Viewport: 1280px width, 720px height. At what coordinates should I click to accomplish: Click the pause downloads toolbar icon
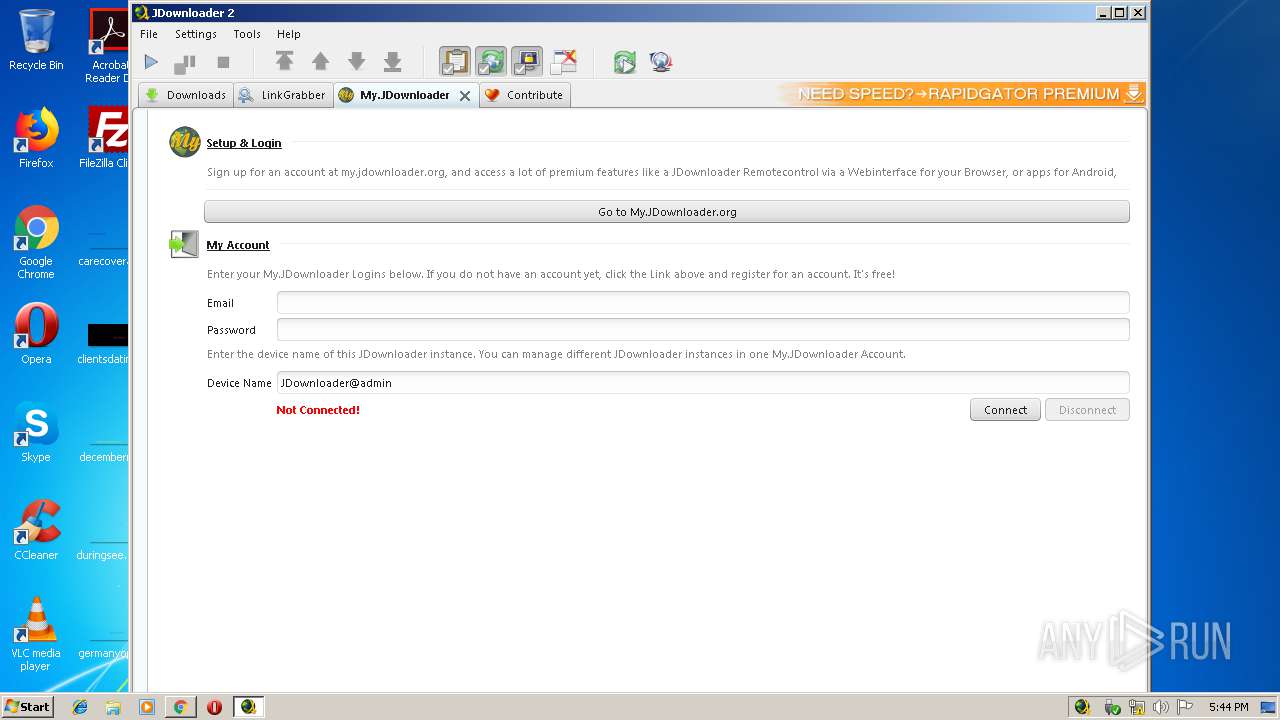pyautogui.click(x=185, y=62)
